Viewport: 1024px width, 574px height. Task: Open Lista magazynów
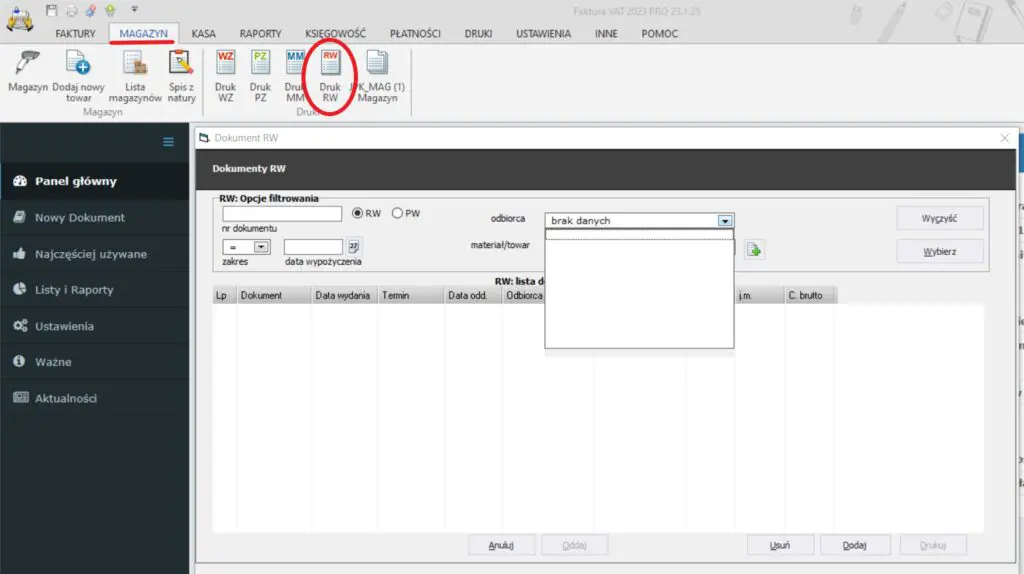pos(135,65)
